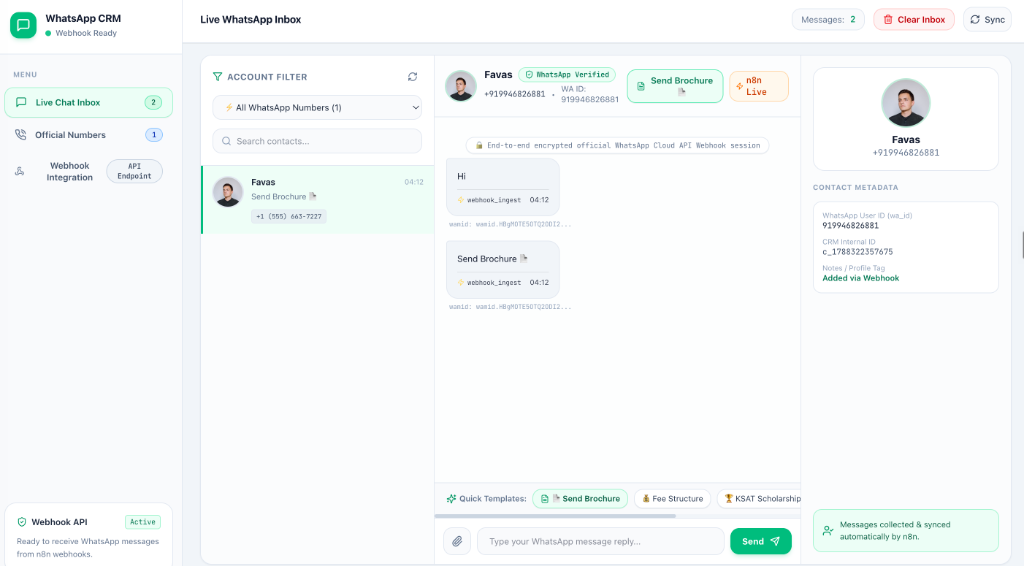Viewport: 1024px width, 566px height.
Task: Click the document icon in header Send Brochure
Action: (641, 86)
